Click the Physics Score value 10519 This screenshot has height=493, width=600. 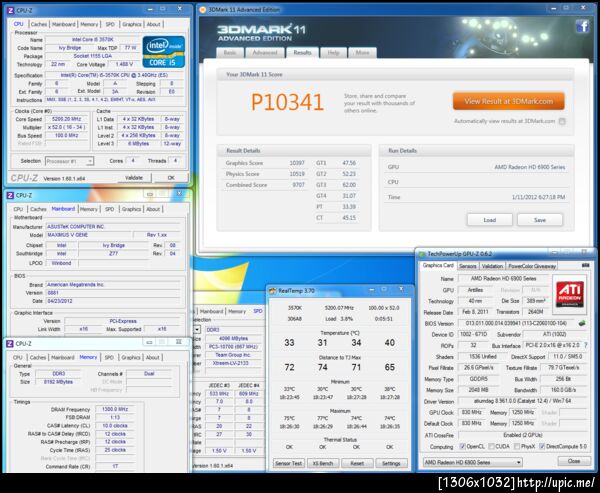297,174
